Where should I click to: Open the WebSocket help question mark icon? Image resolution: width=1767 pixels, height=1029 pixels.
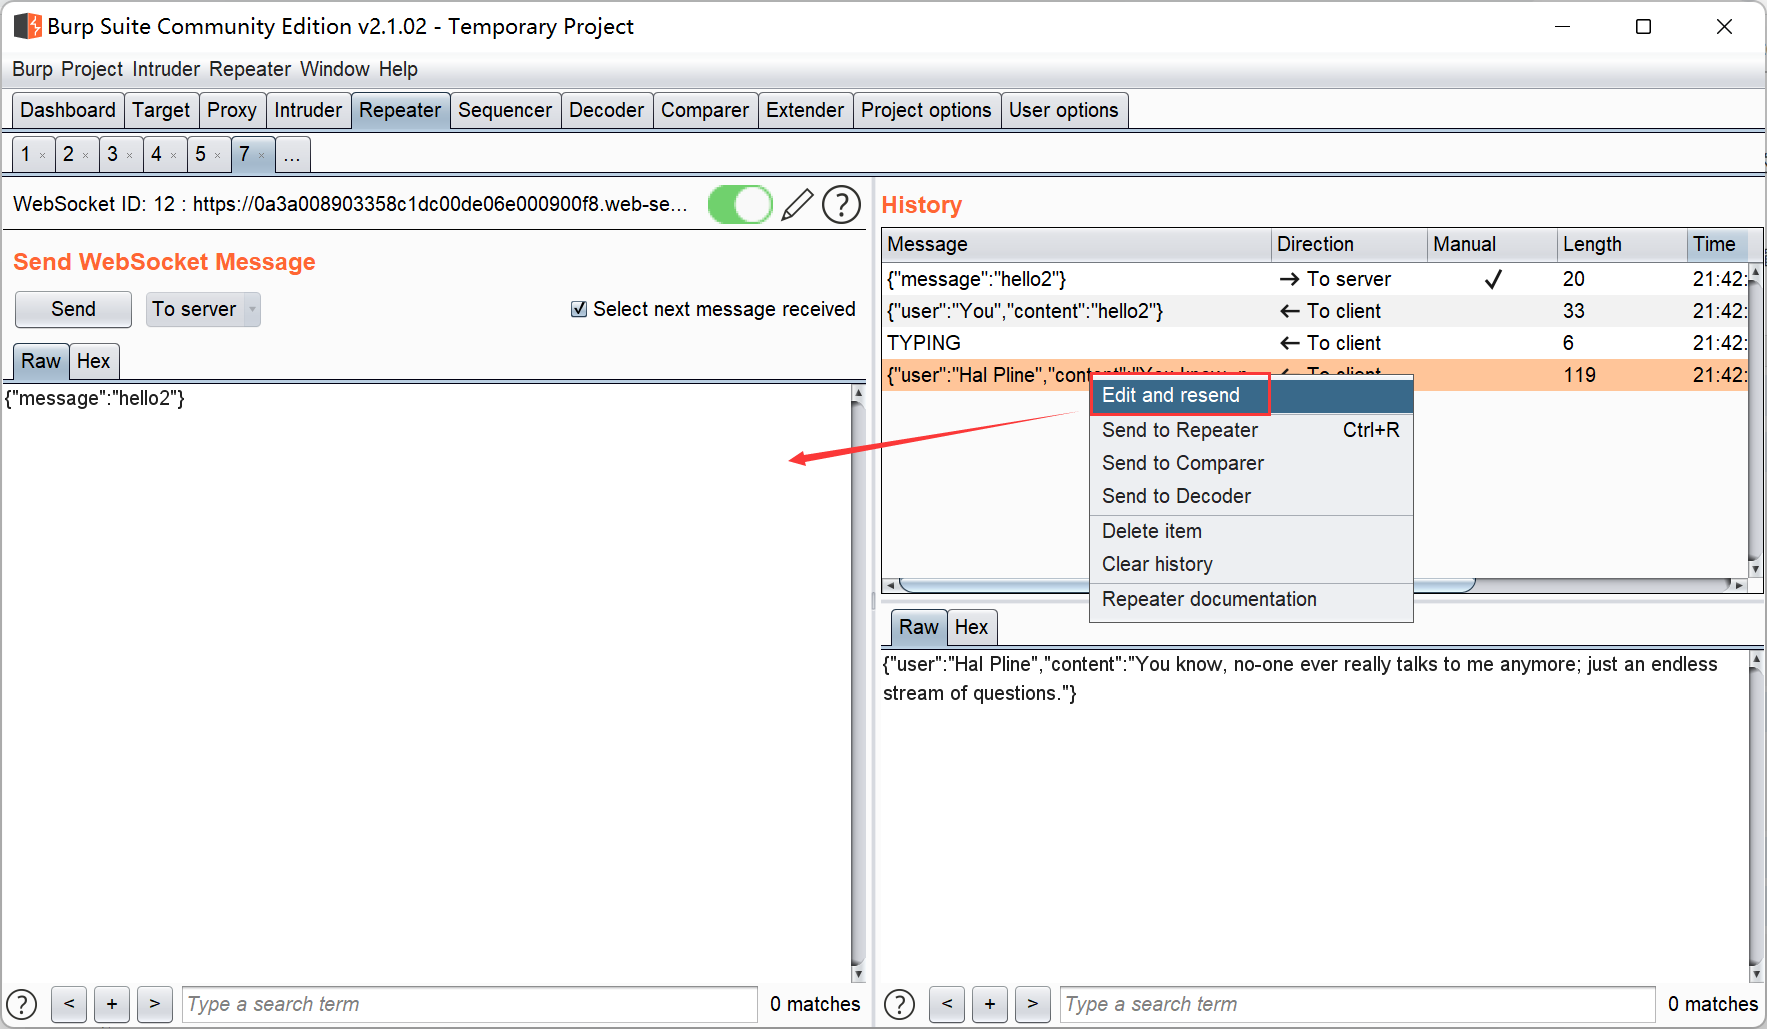[841, 205]
